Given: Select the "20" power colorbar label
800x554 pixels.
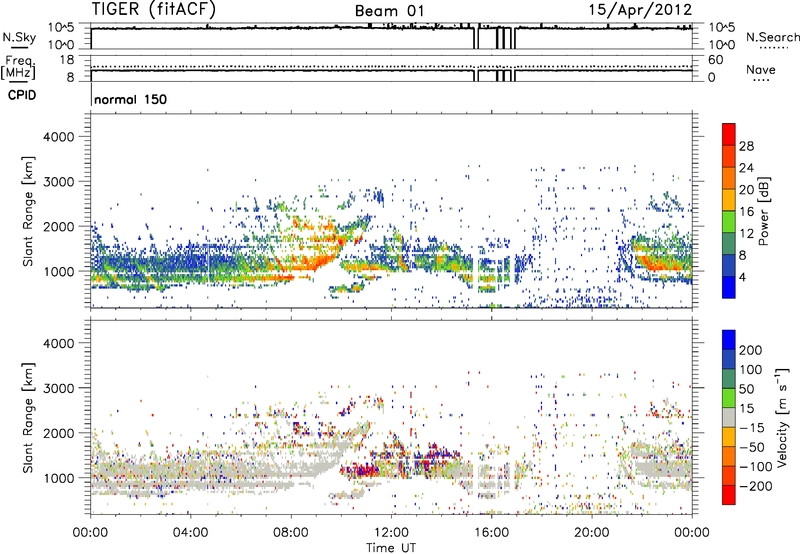Looking at the screenshot, I should (746, 190).
